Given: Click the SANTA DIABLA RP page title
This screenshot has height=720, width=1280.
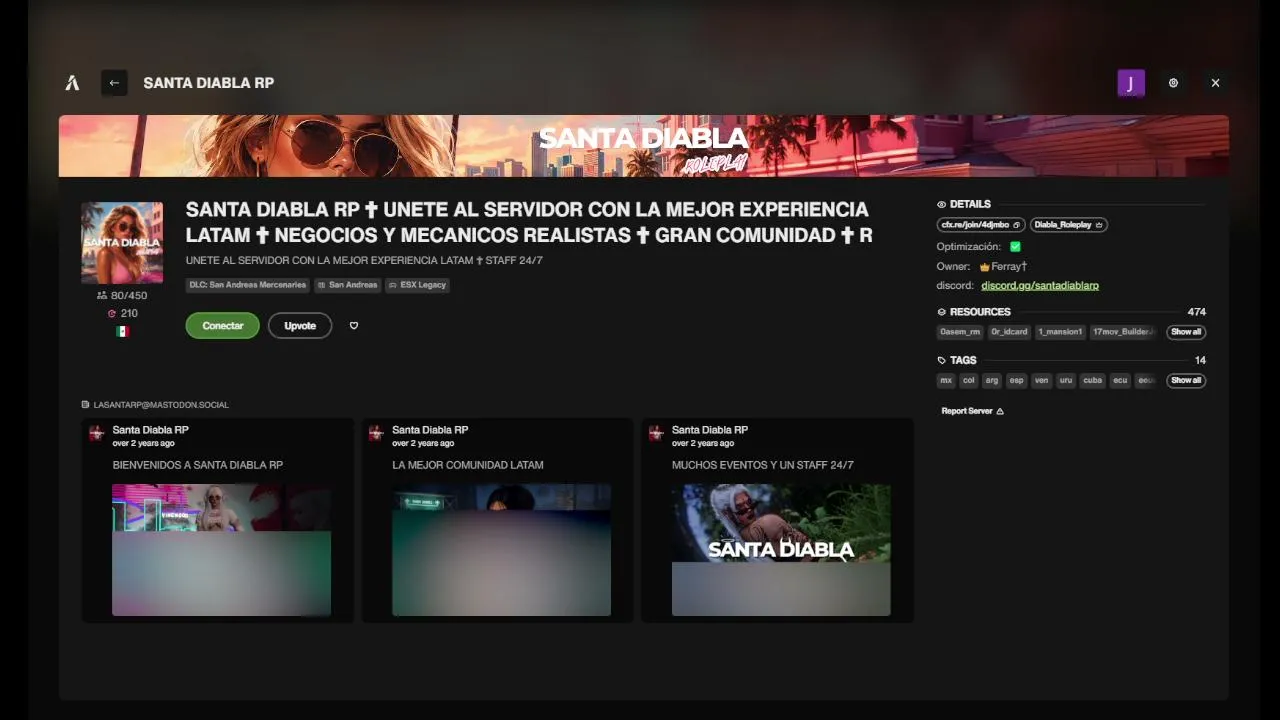Looking at the screenshot, I should (209, 83).
